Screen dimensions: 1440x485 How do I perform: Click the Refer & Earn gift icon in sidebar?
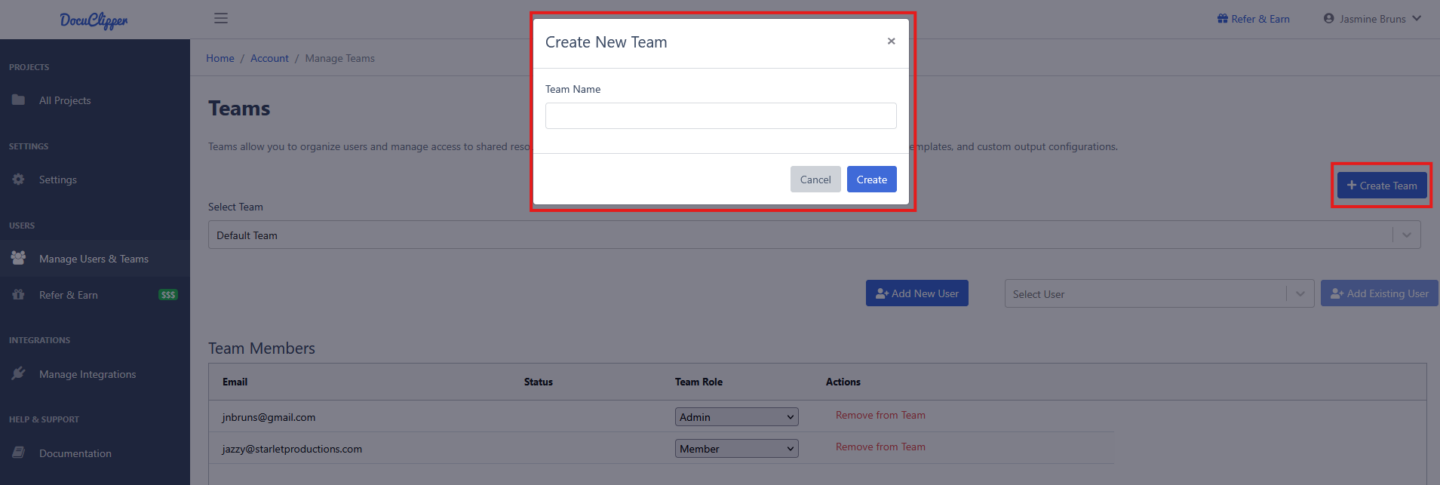18,295
